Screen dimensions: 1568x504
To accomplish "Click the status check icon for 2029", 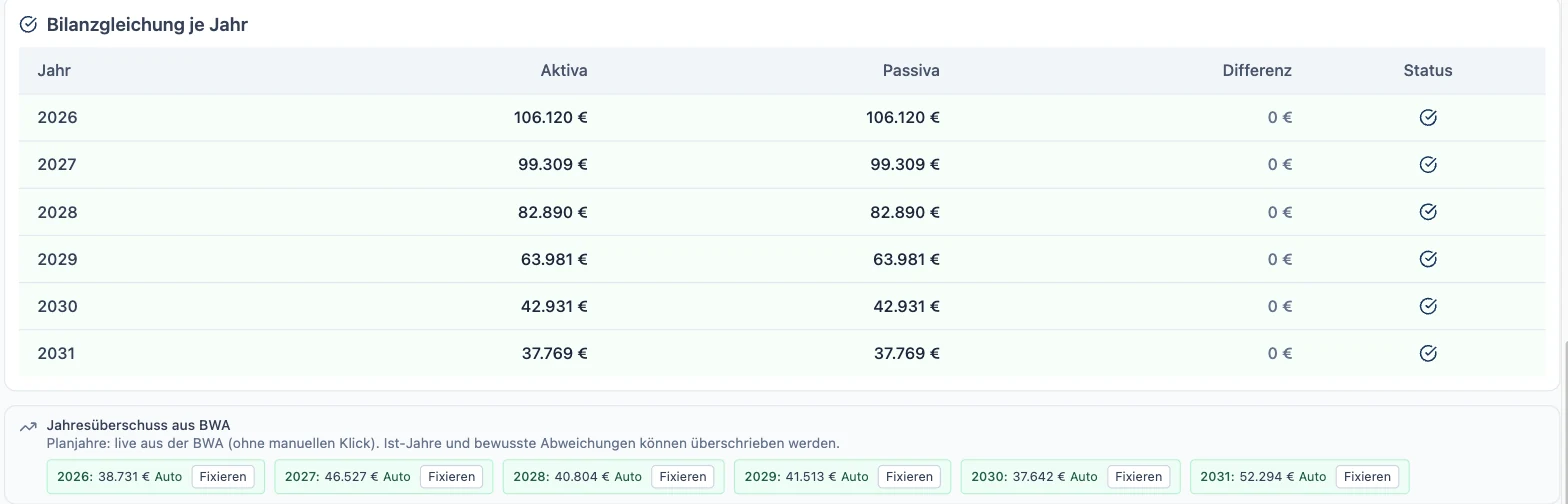I will tap(1428, 259).
